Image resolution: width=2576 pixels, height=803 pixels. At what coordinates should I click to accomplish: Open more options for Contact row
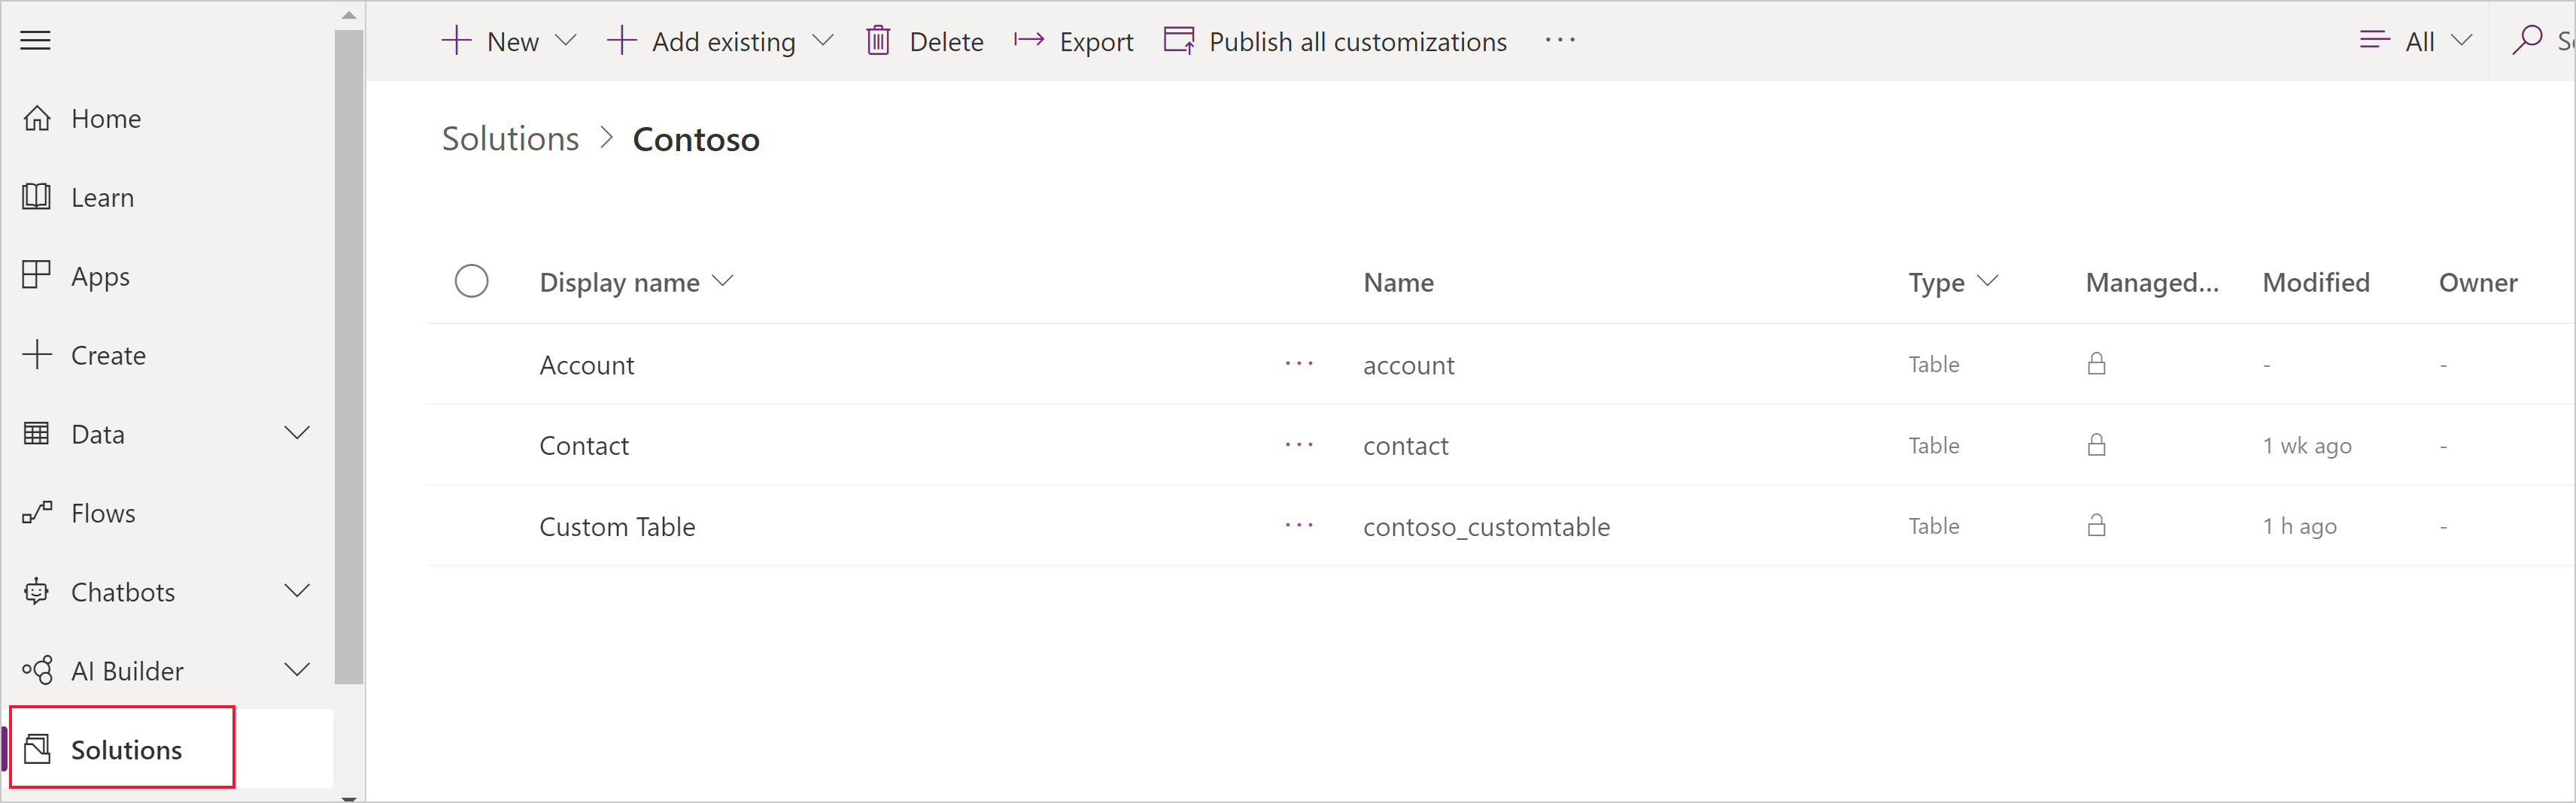[1298, 445]
